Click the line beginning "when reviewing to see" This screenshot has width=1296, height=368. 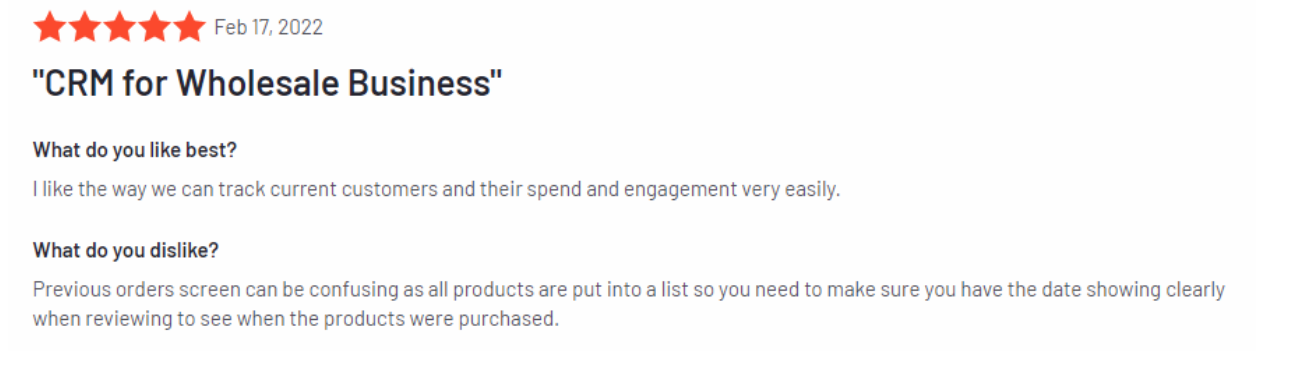[x=294, y=320]
